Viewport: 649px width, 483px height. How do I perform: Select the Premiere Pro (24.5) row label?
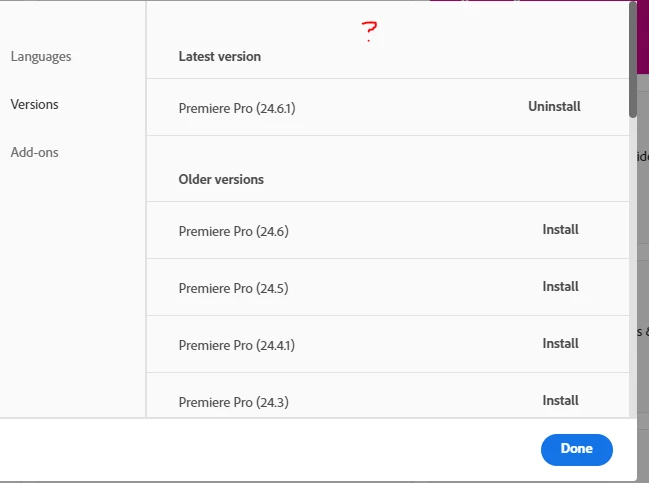point(233,289)
